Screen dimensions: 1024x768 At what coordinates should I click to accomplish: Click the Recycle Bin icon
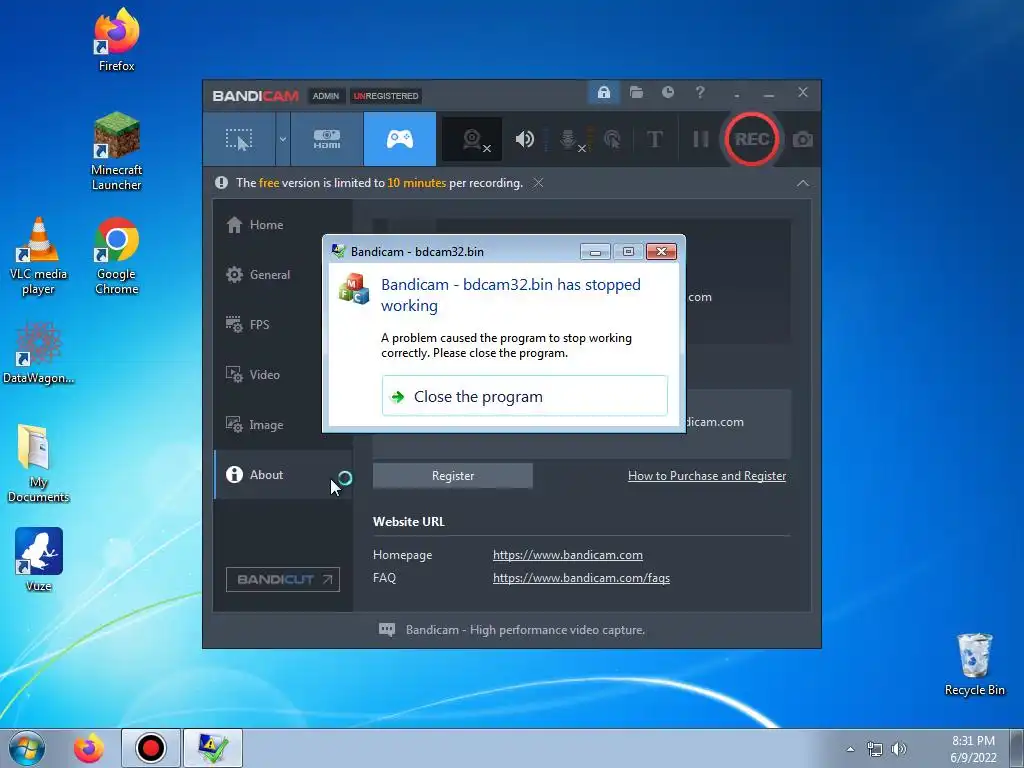[x=974, y=664]
